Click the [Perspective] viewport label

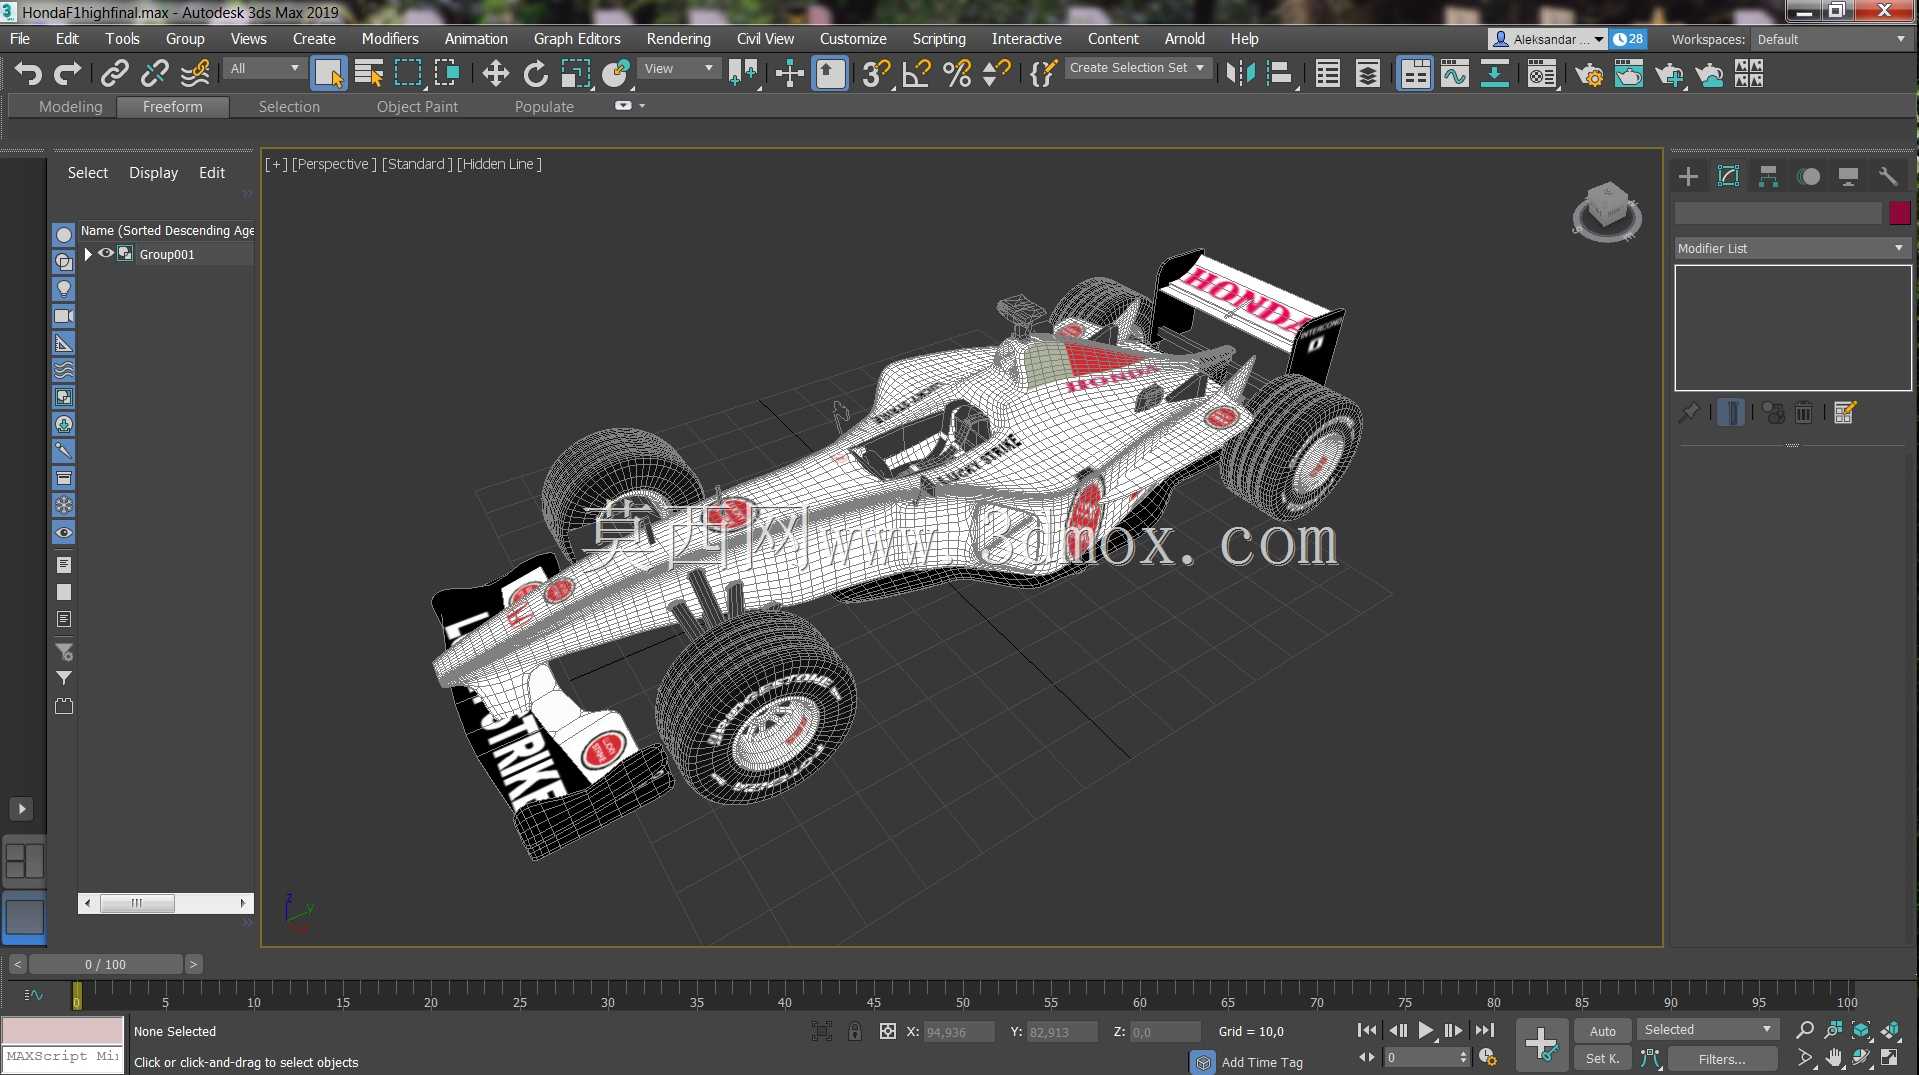(334, 164)
